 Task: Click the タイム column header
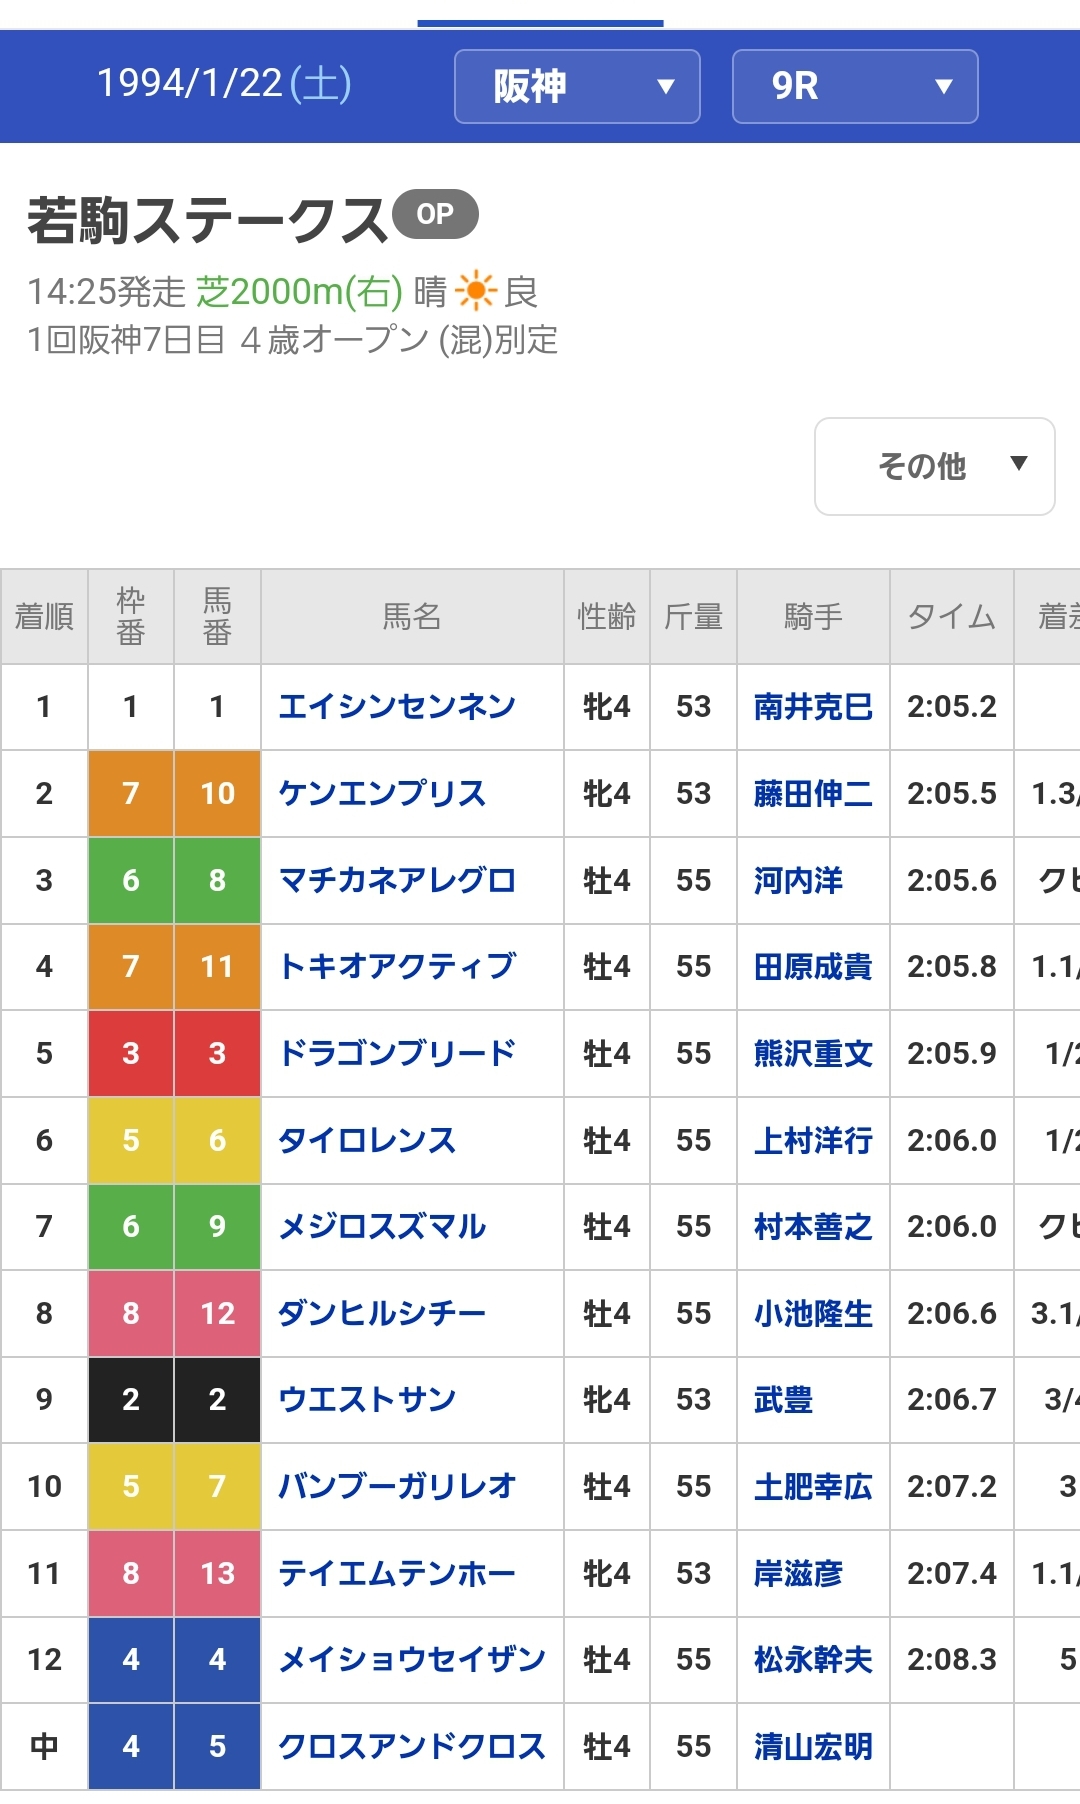coord(951,617)
